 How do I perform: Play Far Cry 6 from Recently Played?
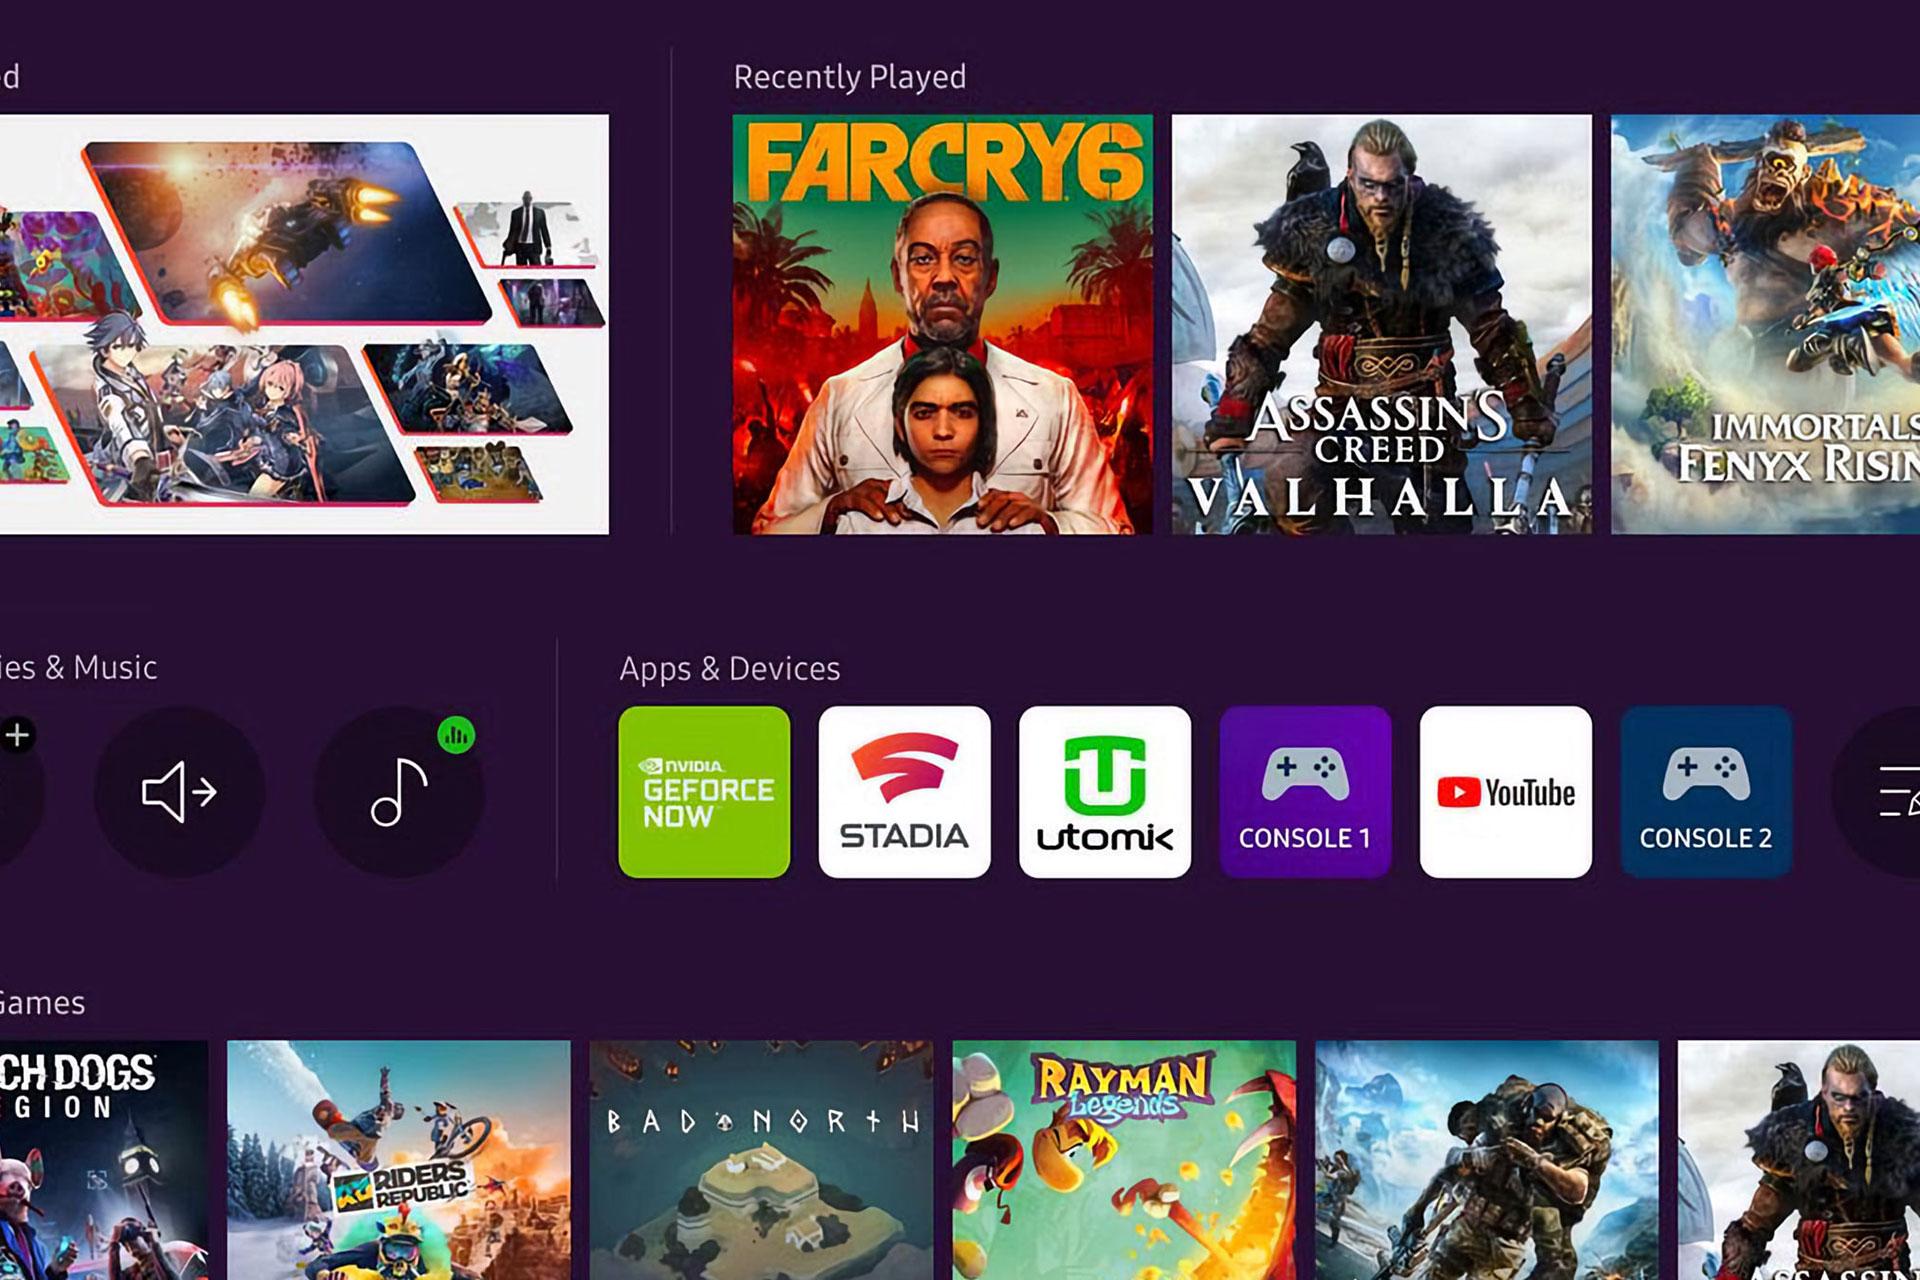942,324
